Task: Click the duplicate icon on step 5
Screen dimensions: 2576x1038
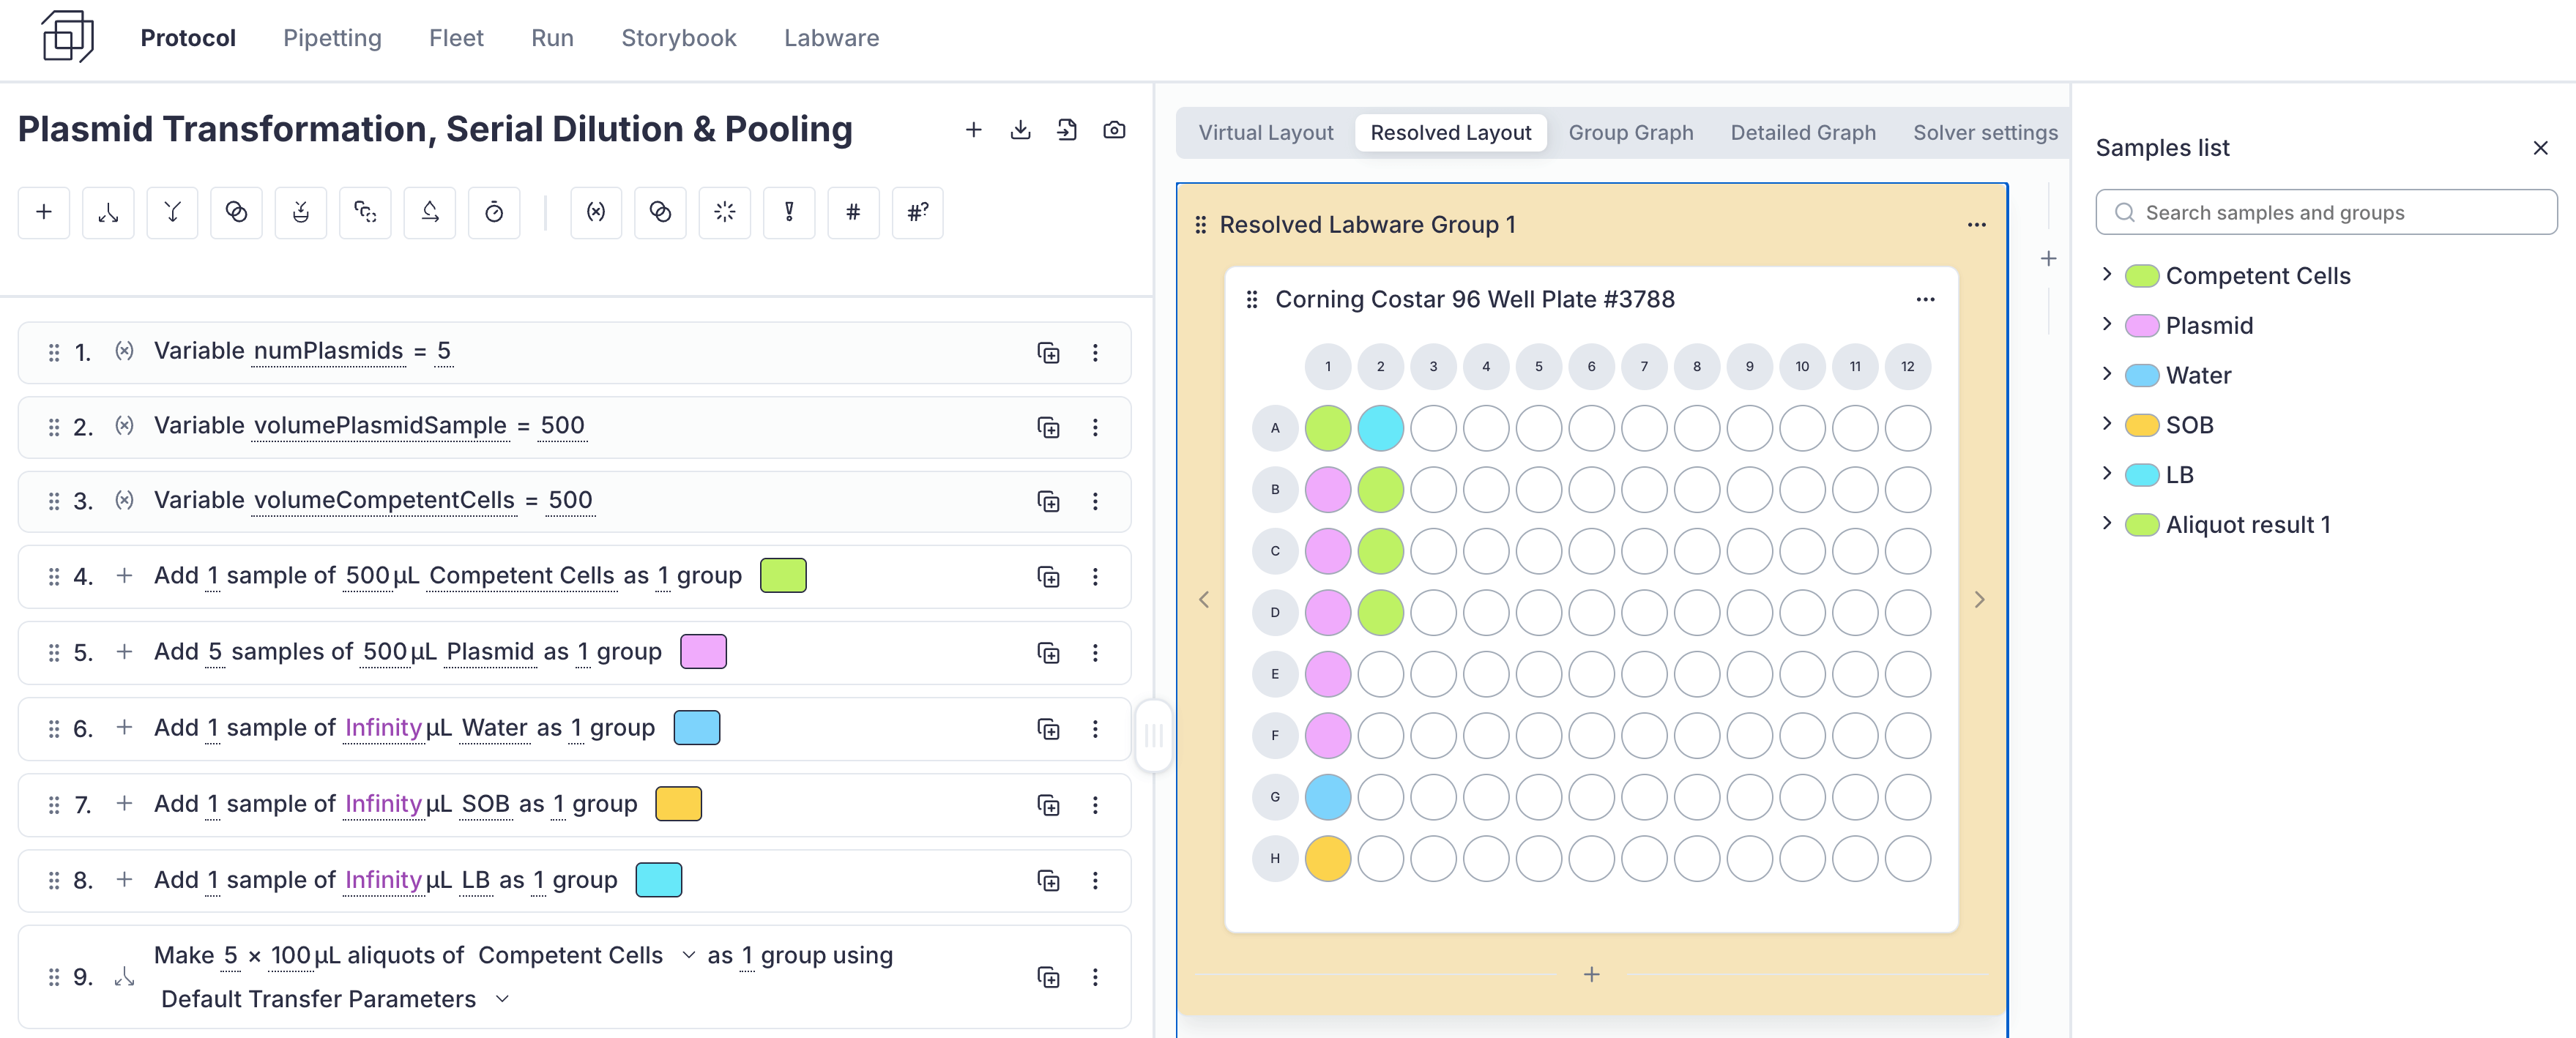Action: point(1048,653)
